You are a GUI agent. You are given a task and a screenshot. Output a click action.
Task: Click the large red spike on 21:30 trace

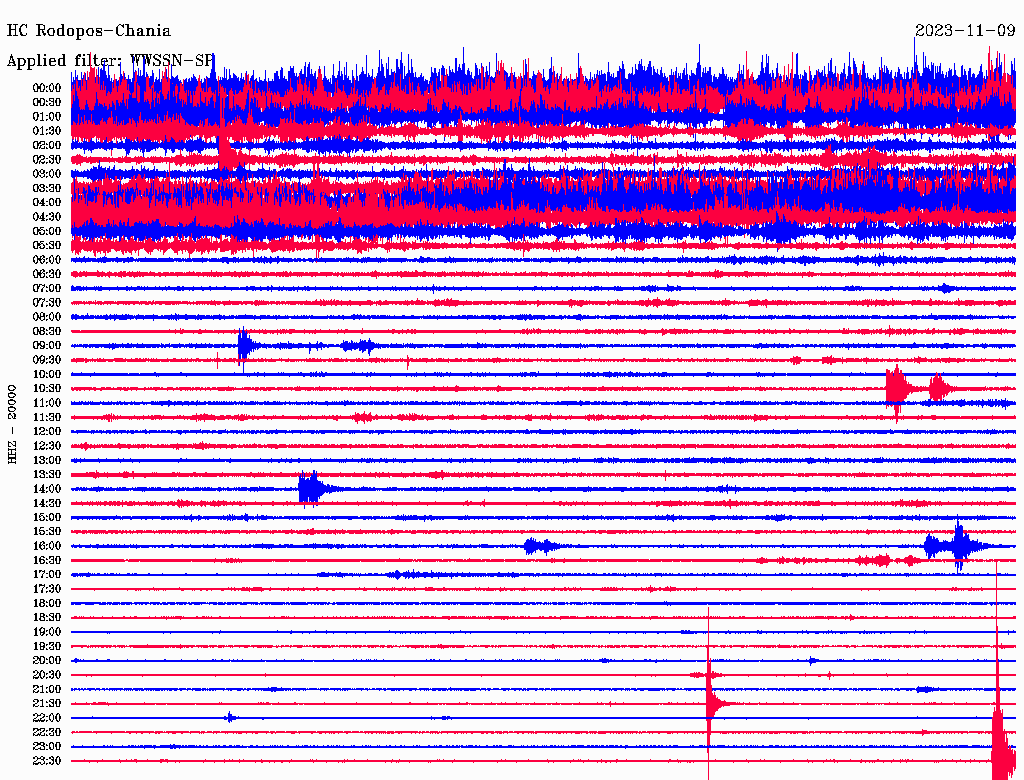pyautogui.click(x=711, y=702)
